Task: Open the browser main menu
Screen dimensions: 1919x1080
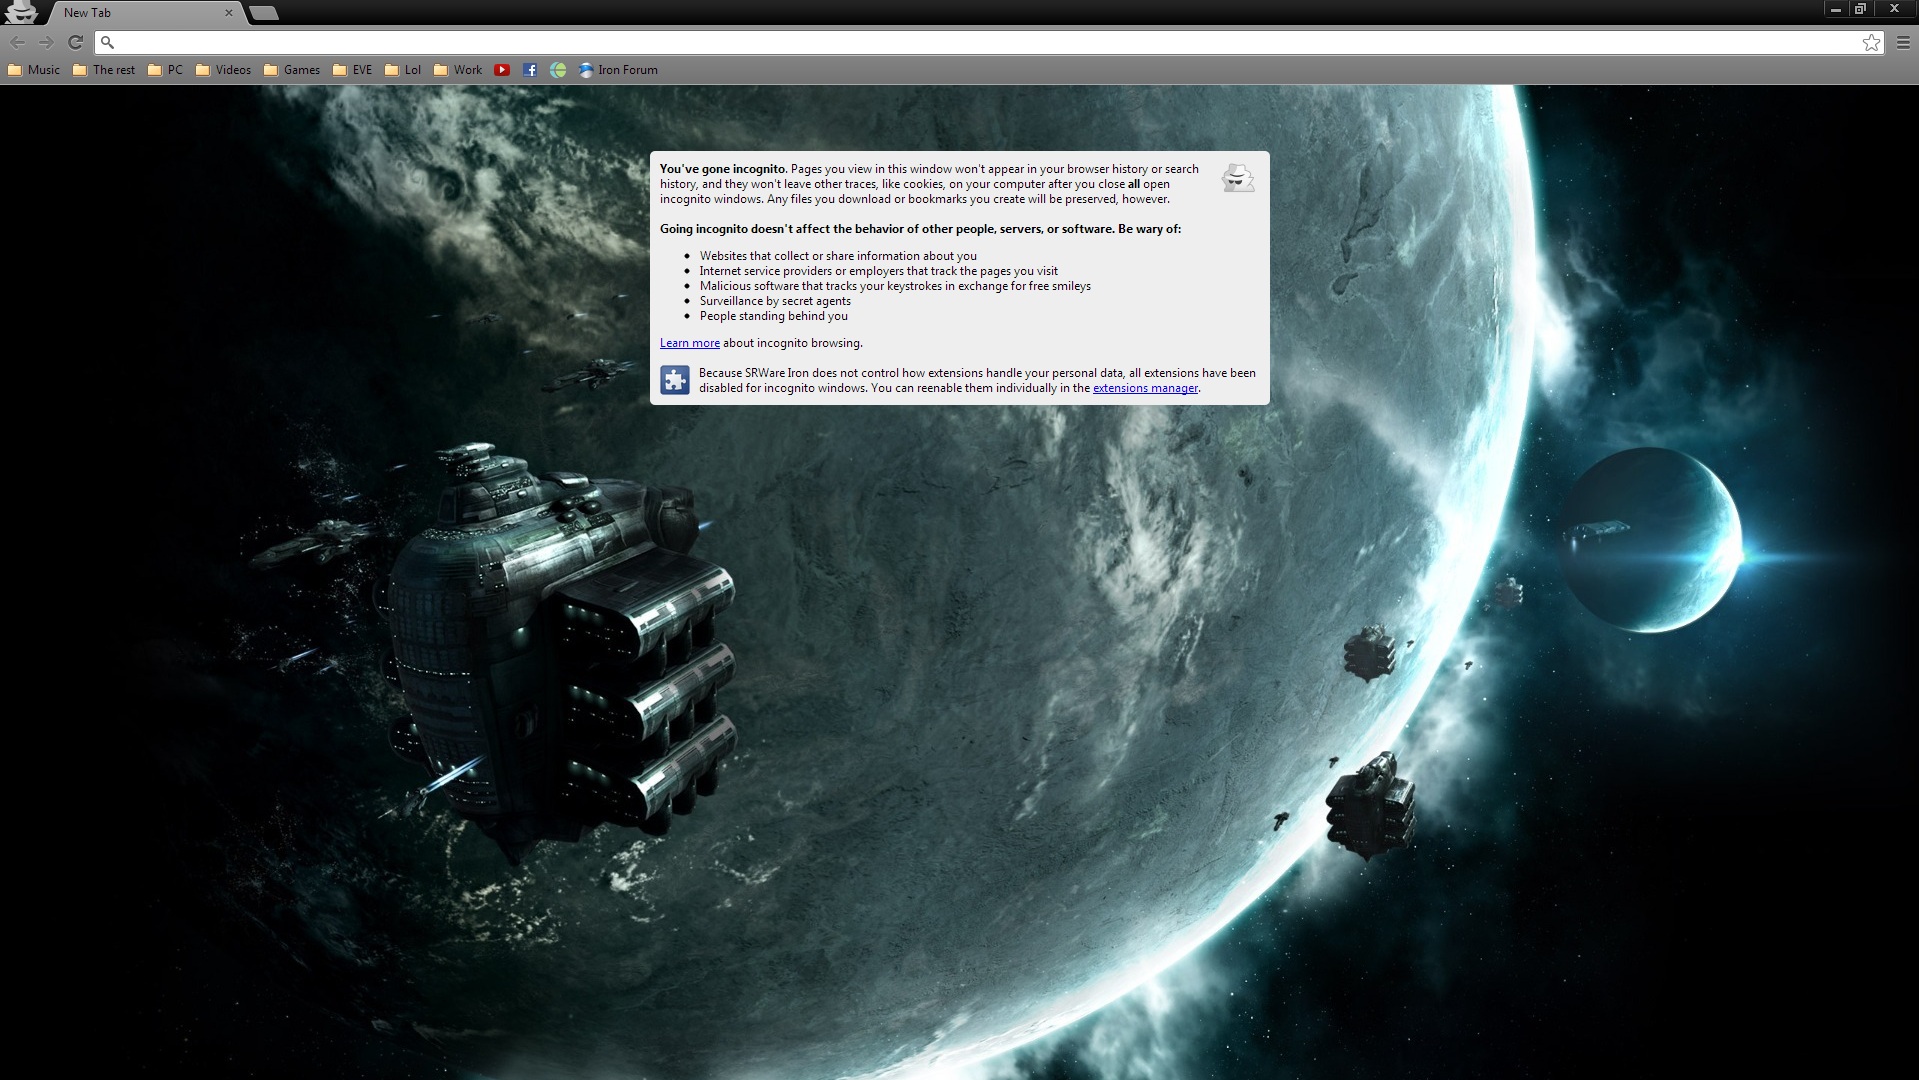Action: tap(1903, 42)
